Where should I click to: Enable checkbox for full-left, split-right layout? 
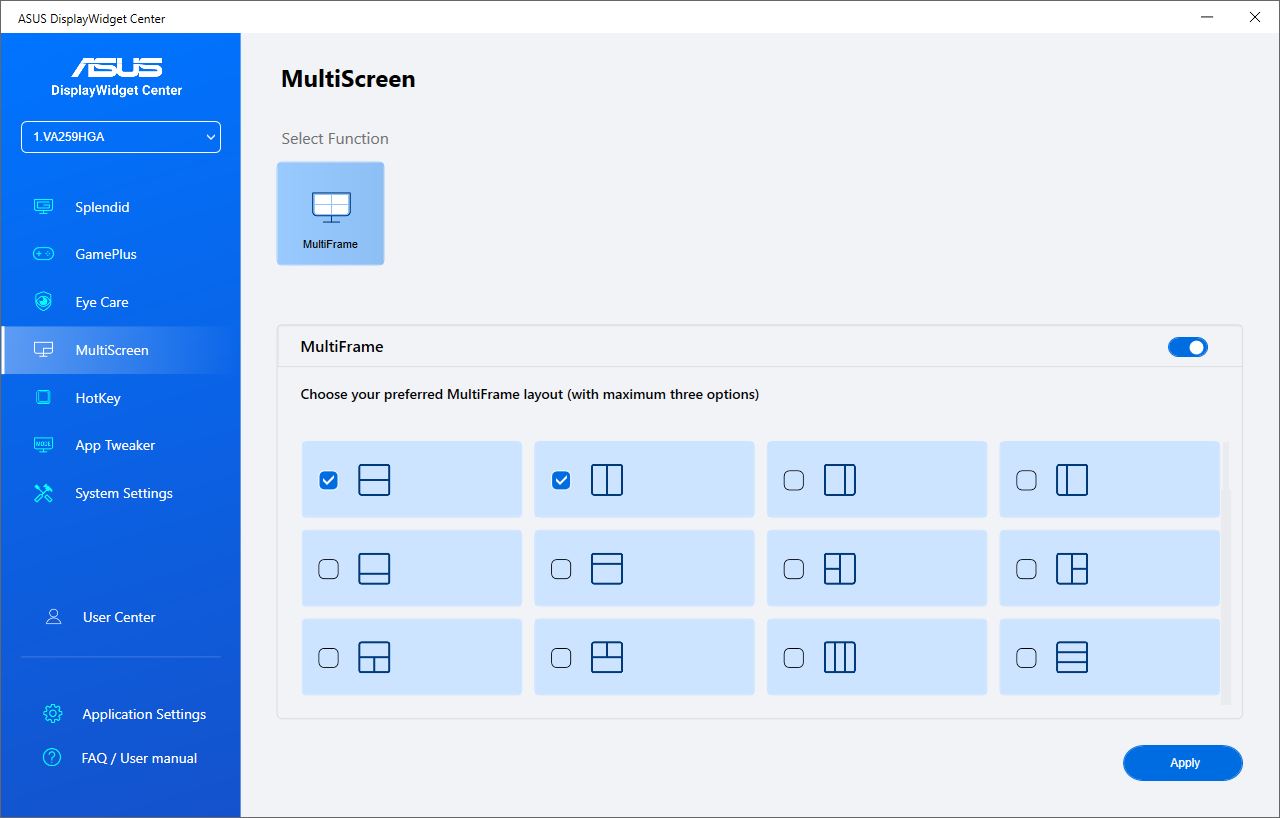[x=1026, y=569]
